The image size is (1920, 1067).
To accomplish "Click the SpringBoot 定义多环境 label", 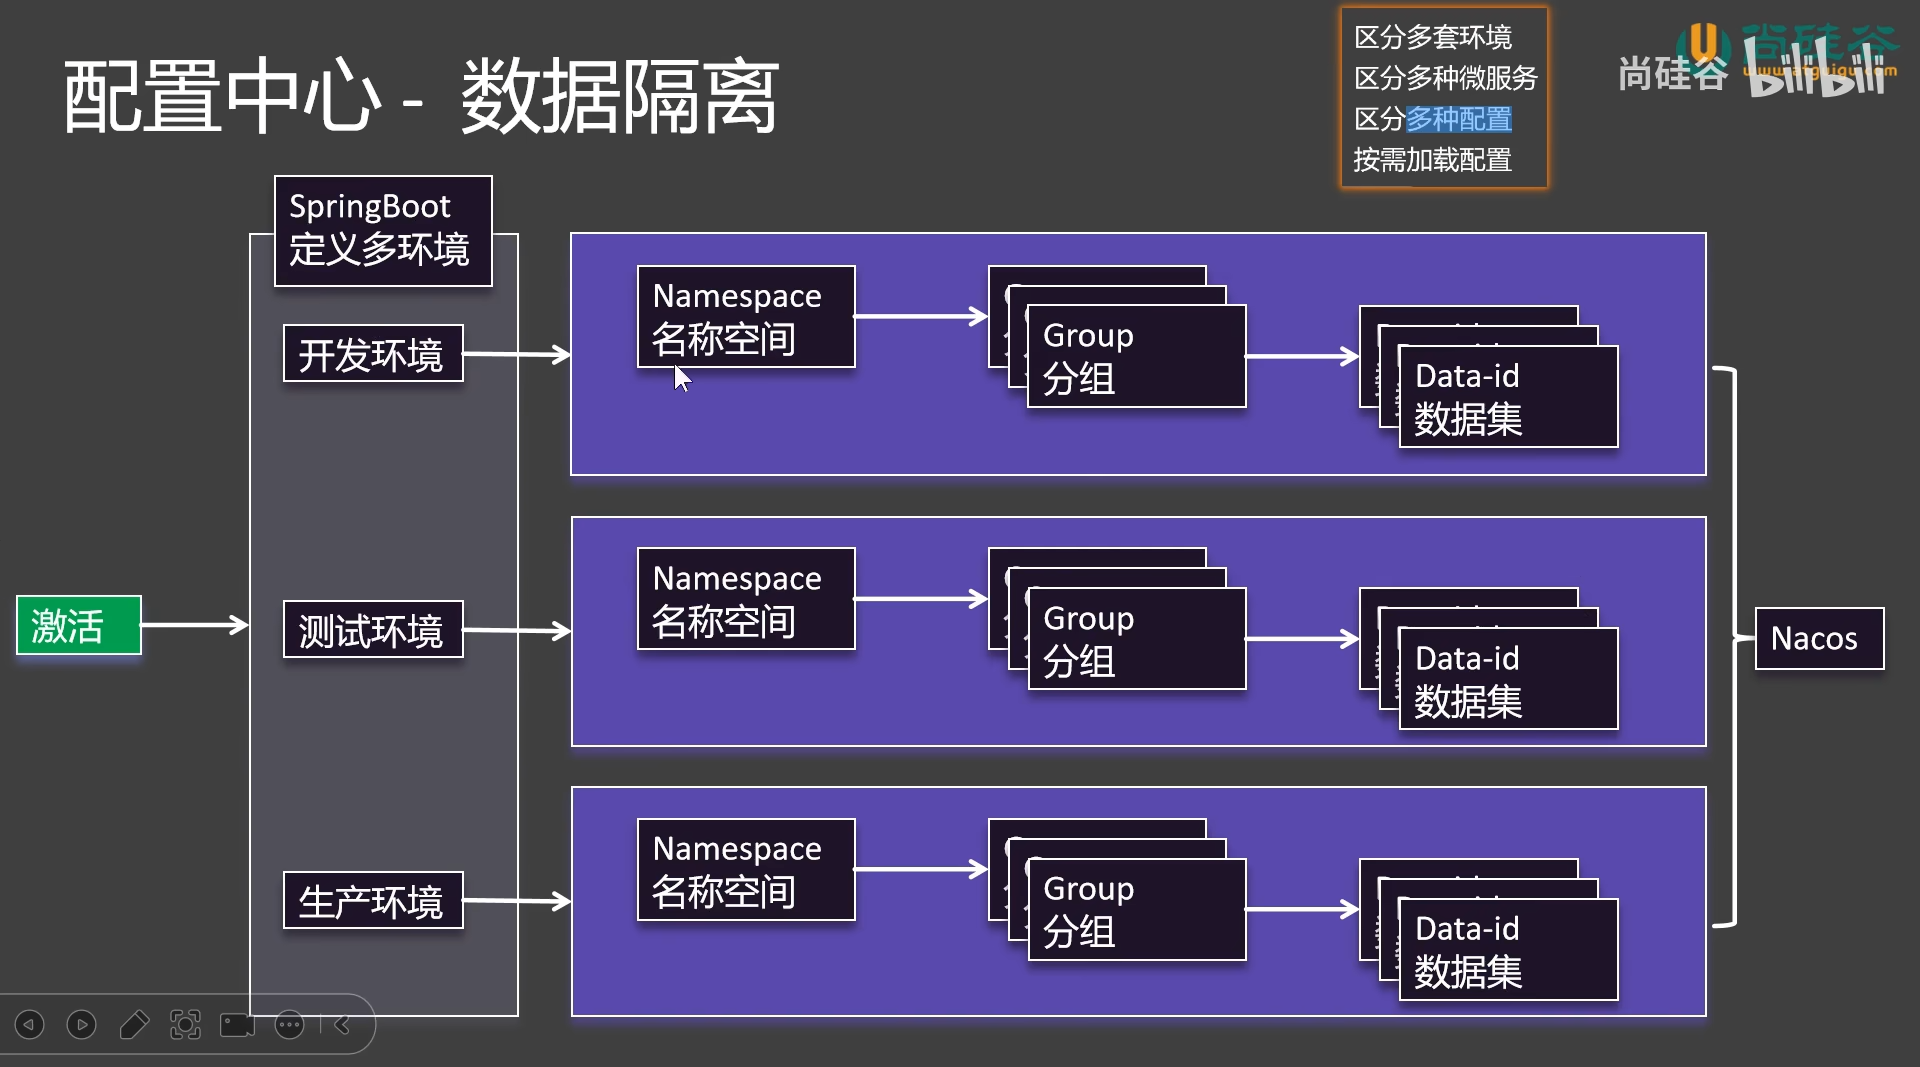I will click(x=383, y=231).
